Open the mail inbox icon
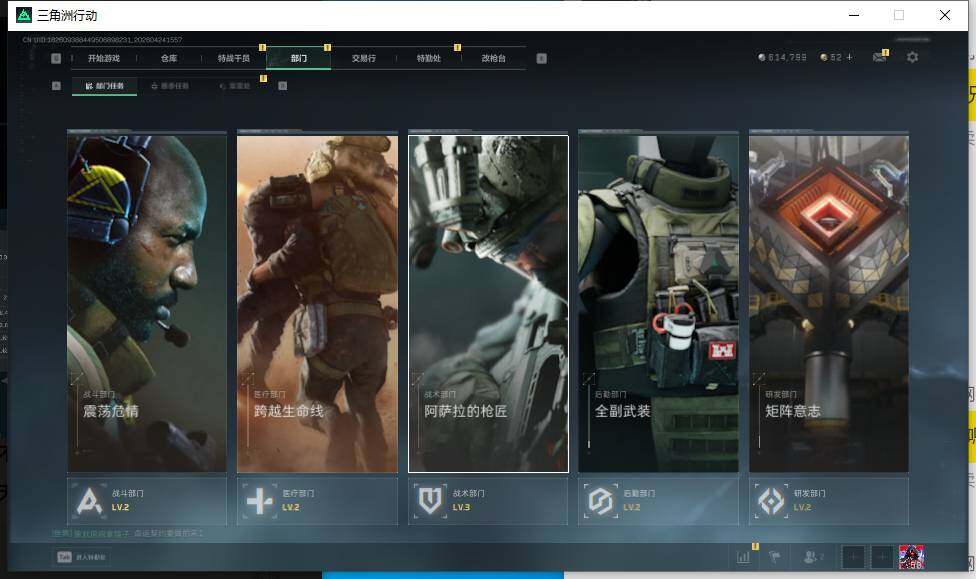Screen dimensions: 976x579 click(880, 57)
